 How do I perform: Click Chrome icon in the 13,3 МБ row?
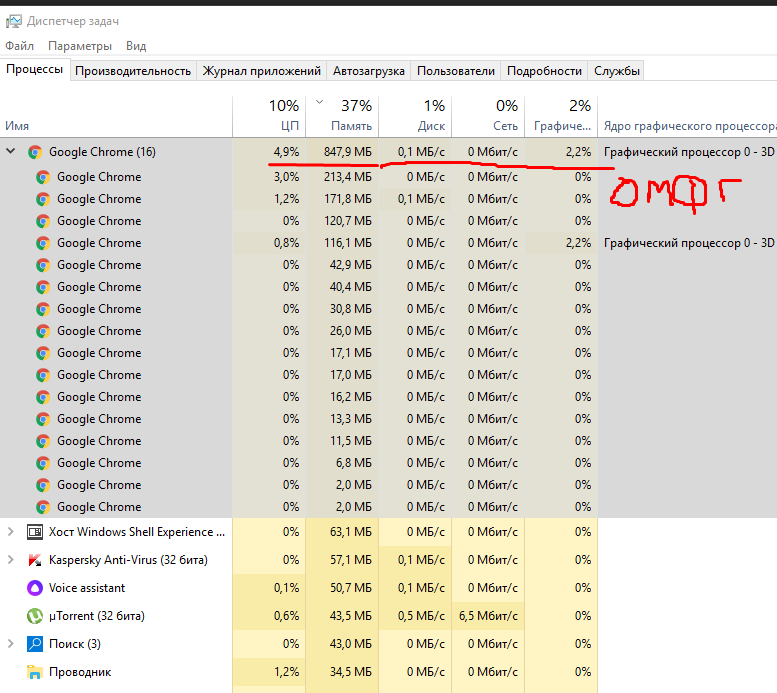coord(43,419)
